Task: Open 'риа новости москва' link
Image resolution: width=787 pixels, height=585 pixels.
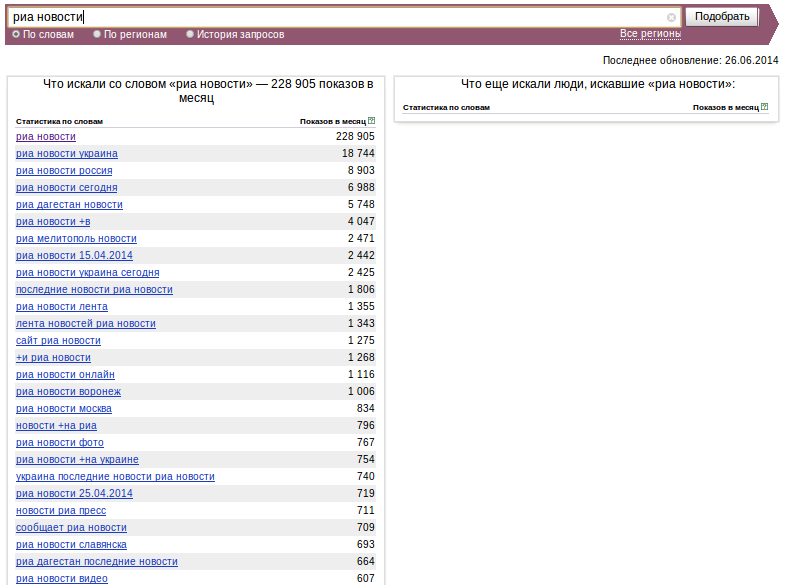Action: click(x=64, y=409)
